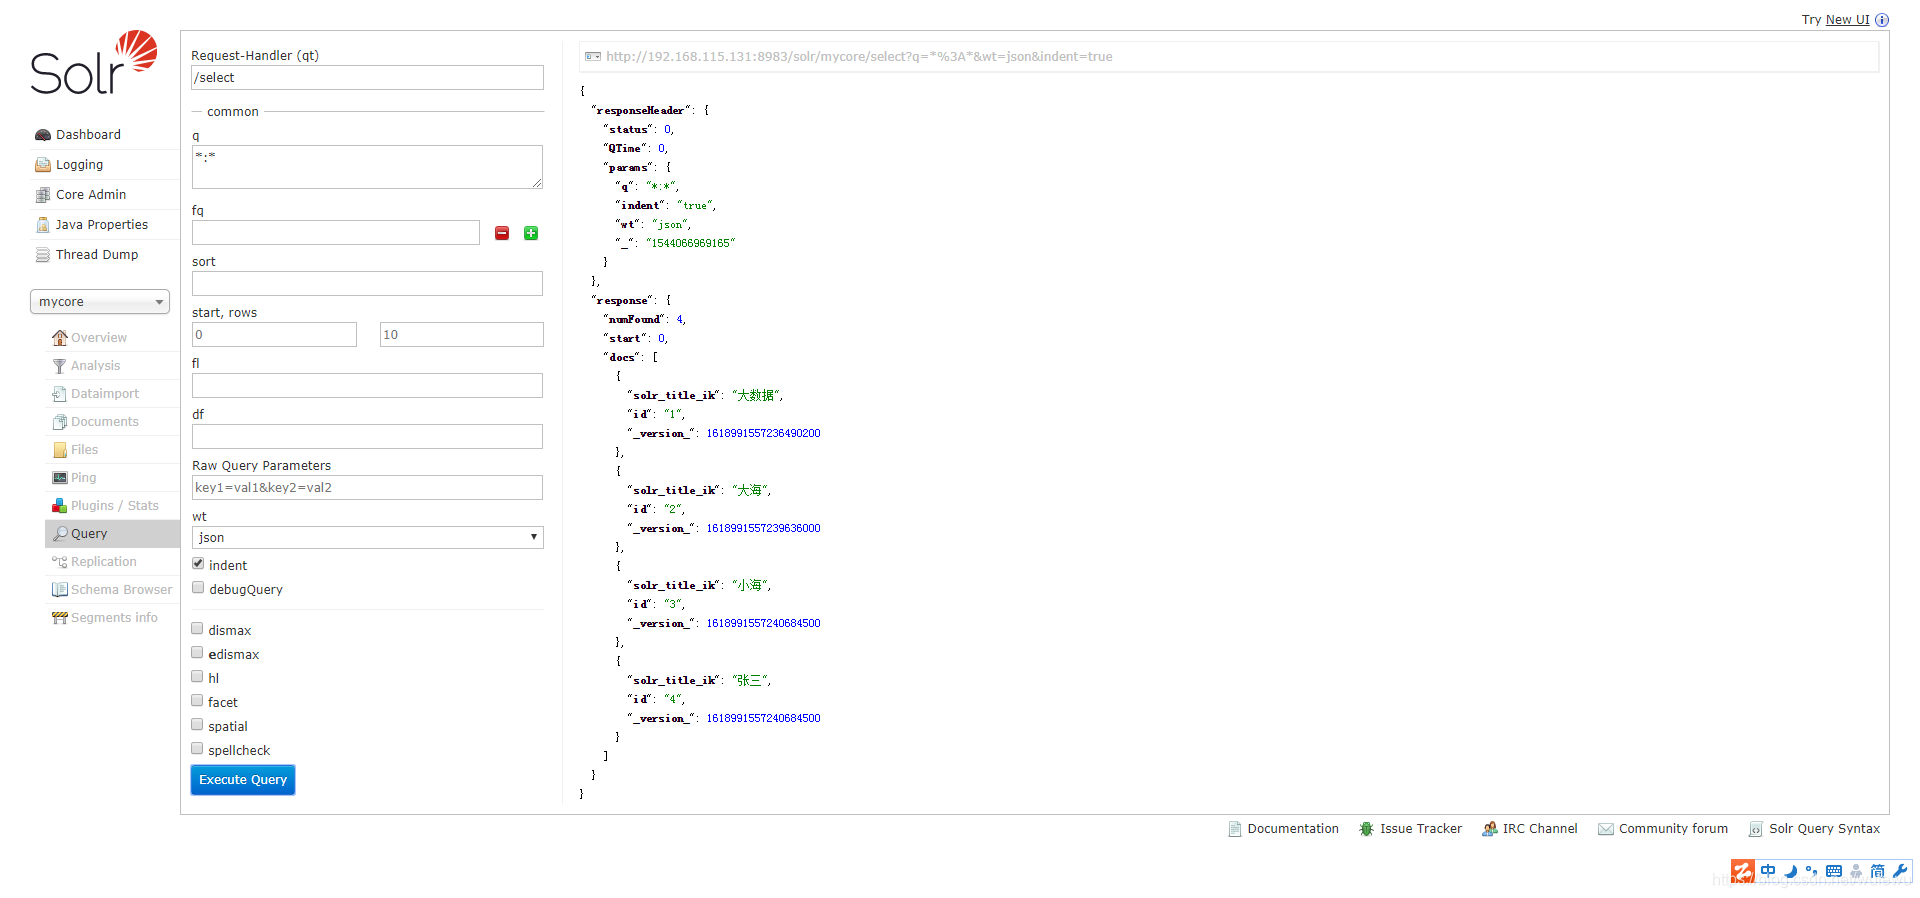Viewport: 1920px width, 898px height.
Task: Open the Plugins / Stats menu item
Action: 114,506
